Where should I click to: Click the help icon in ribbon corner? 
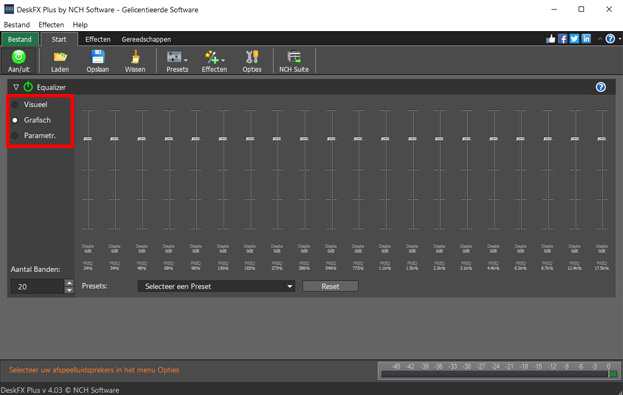[610, 39]
